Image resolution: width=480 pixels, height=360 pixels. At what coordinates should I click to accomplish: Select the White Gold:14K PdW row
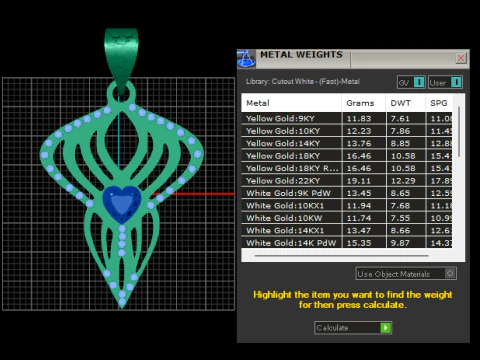[347, 243]
